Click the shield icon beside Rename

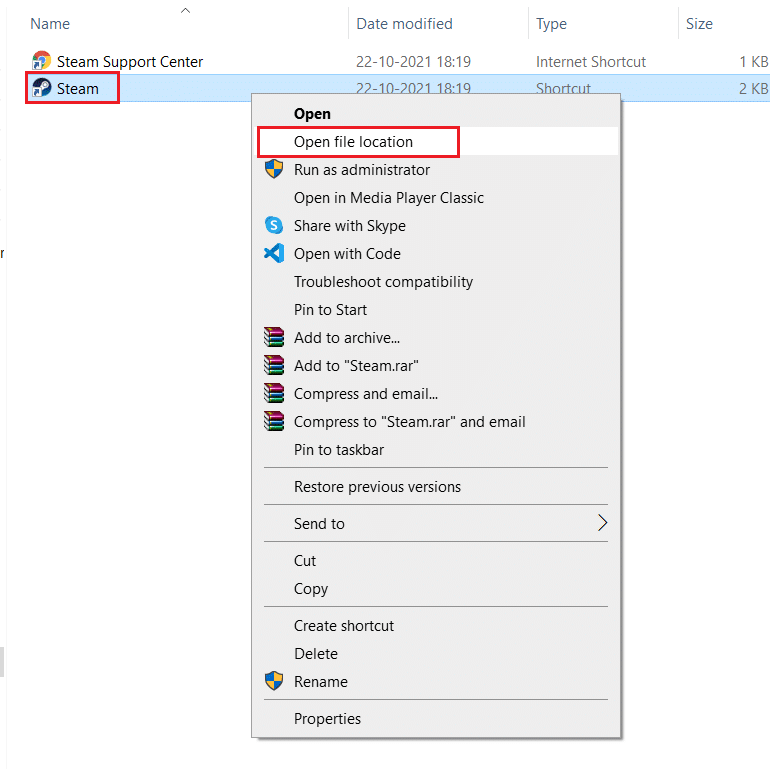(274, 681)
